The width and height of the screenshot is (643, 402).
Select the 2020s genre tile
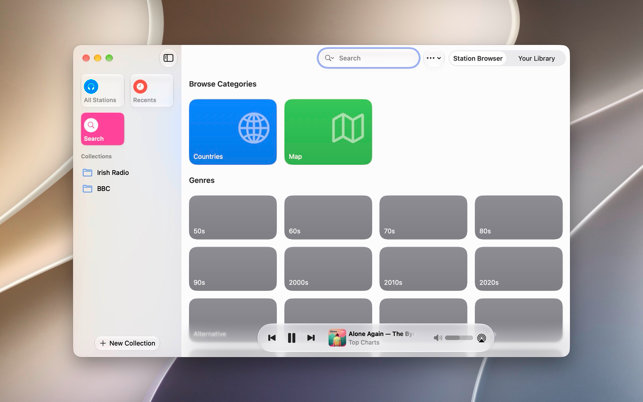point(519,269)
